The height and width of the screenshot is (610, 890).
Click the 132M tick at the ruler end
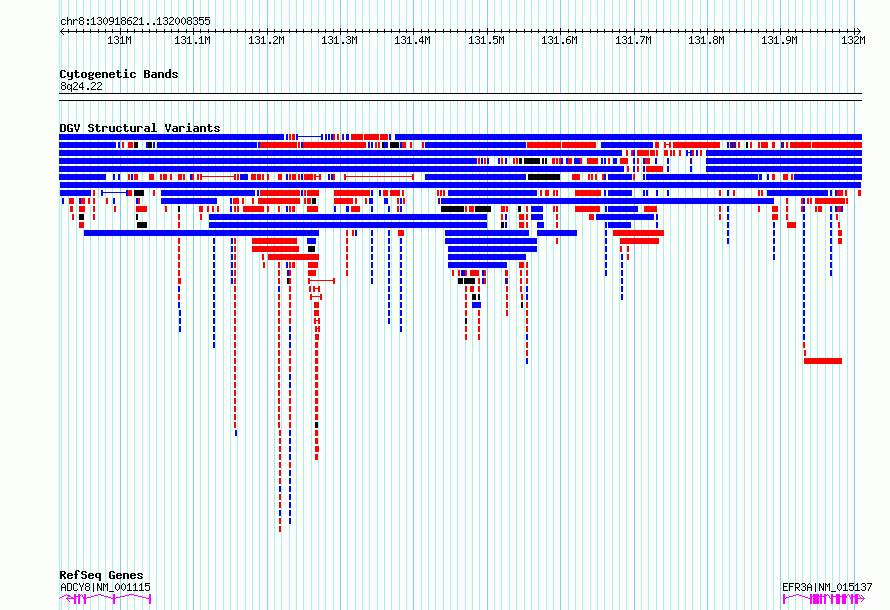(x=854, y=40)
